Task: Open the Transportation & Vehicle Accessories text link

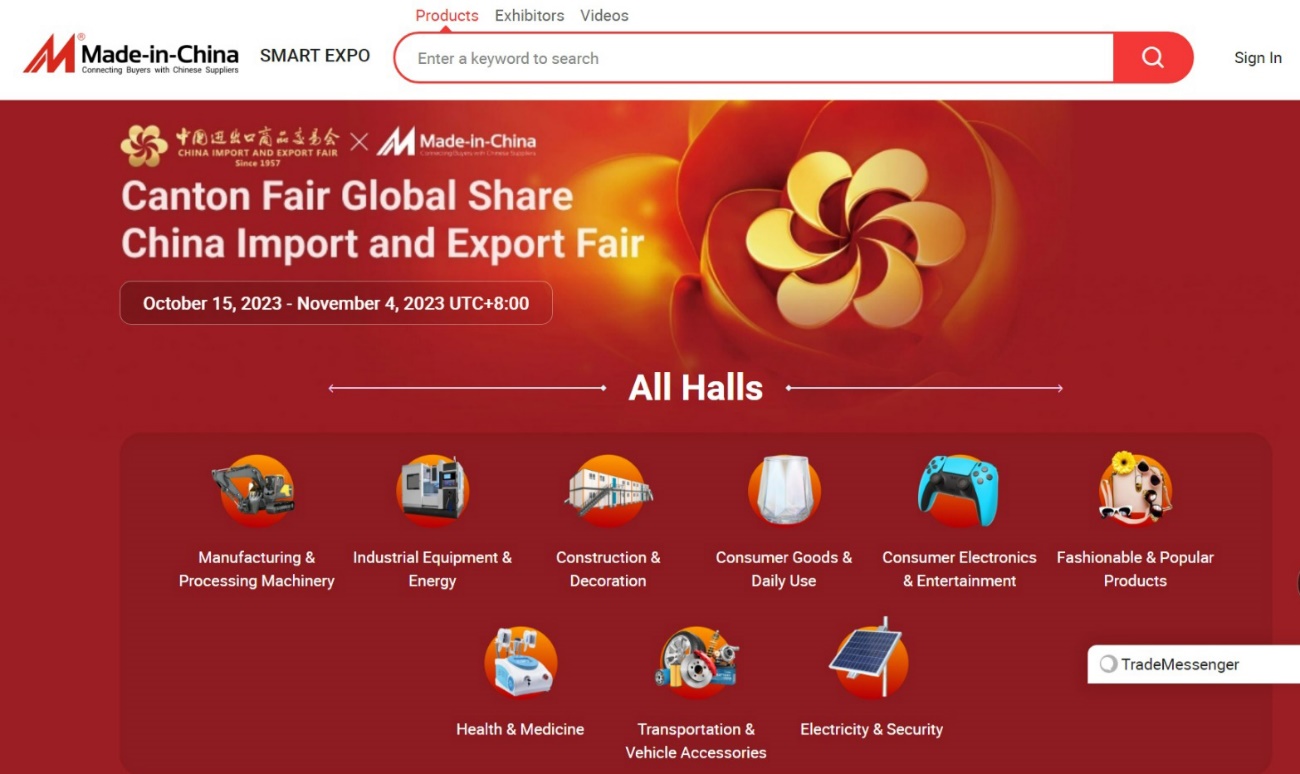Action: [x=696, y=741]
